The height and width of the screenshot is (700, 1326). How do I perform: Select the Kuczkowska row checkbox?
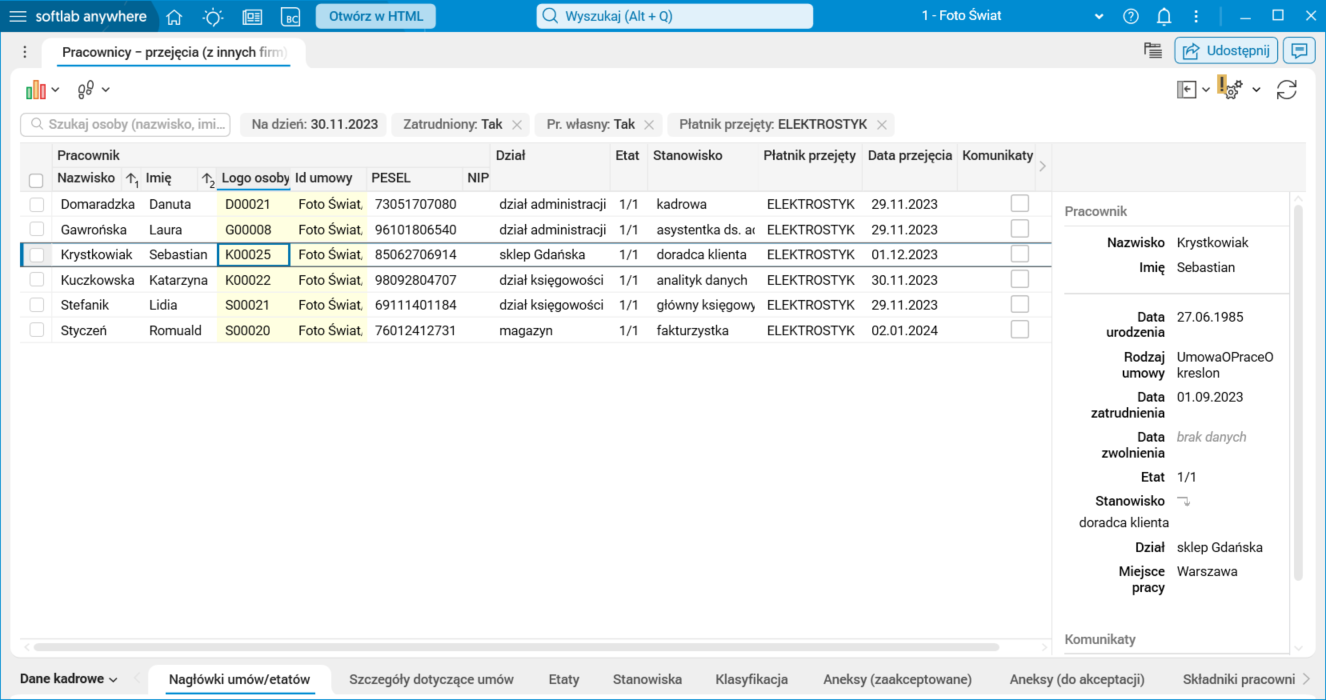pyautogui.click(x=37, y=280)
